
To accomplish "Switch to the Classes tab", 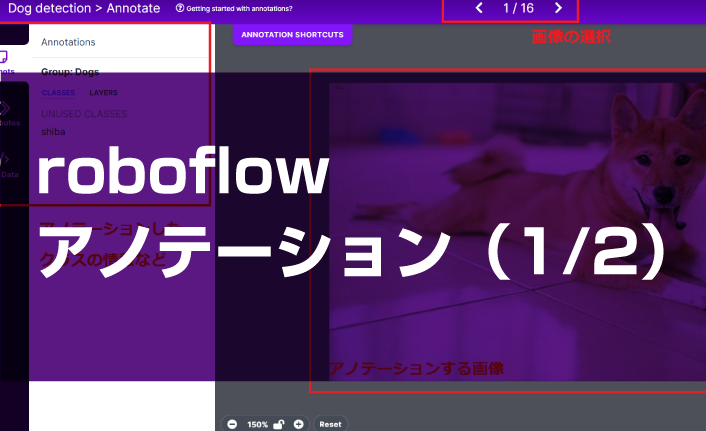I will [59, 92].
